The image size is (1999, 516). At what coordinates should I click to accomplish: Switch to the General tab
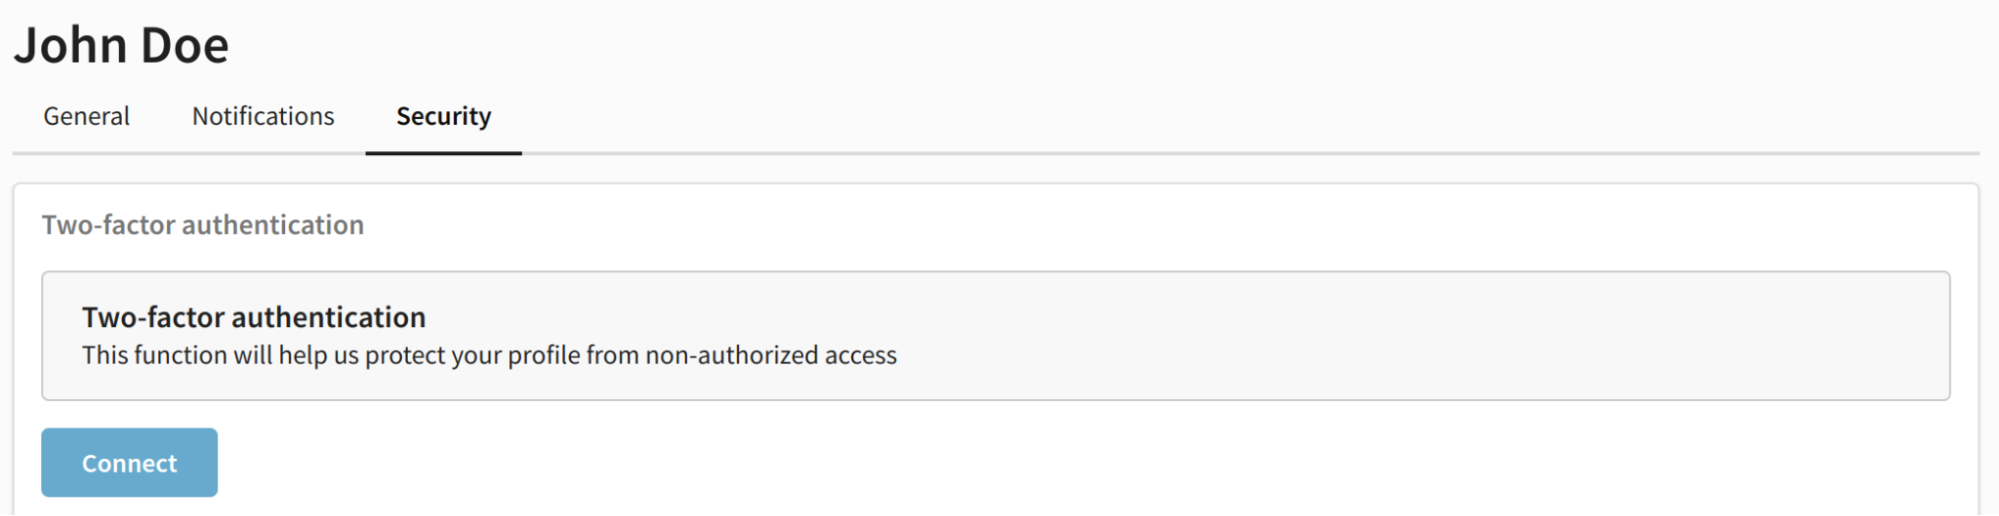pos(86,117)
